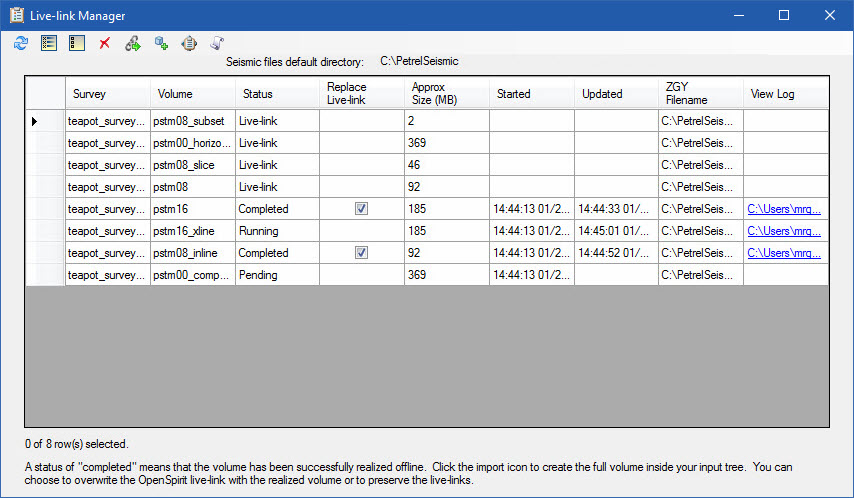Click the pstm00_horizo... volume cell

pos(193,143)
